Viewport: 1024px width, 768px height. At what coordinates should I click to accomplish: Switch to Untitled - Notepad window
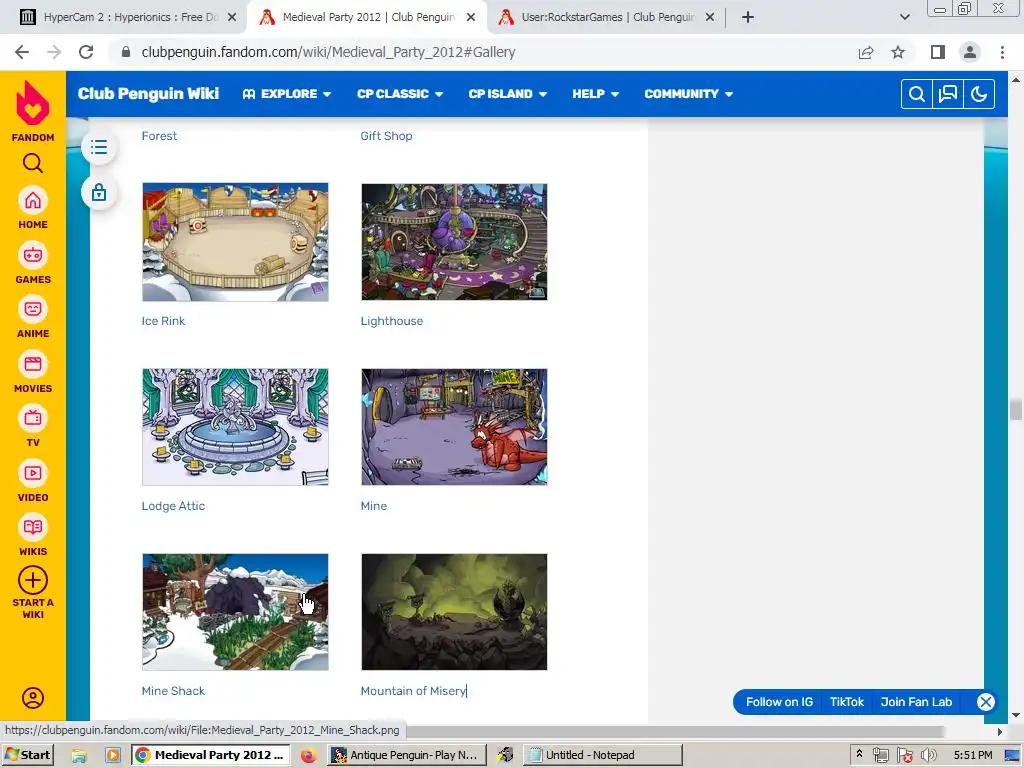click(603, 755)
